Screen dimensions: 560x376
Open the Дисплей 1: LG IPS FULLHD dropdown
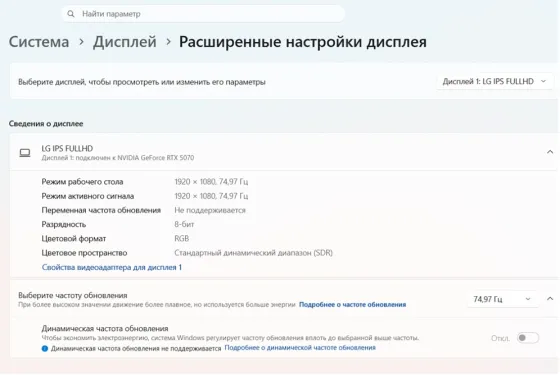click(494, 81)
